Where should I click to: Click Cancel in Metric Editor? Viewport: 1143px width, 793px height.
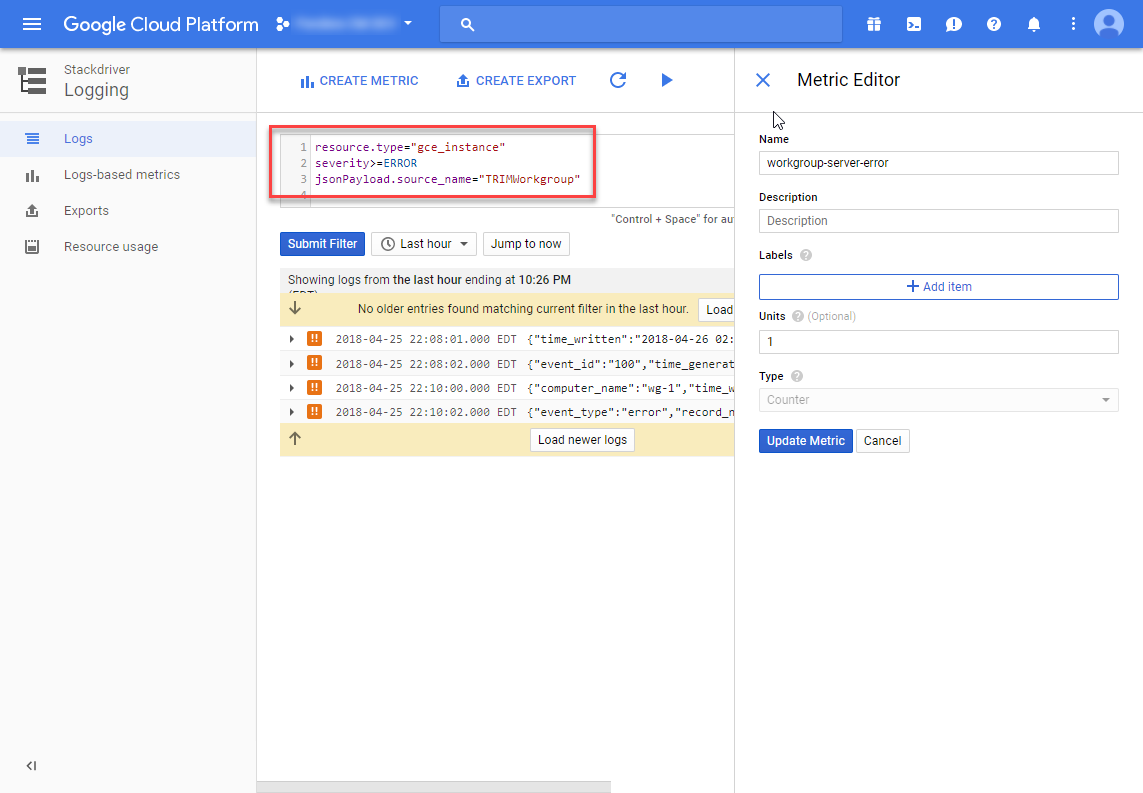(882, 441)
